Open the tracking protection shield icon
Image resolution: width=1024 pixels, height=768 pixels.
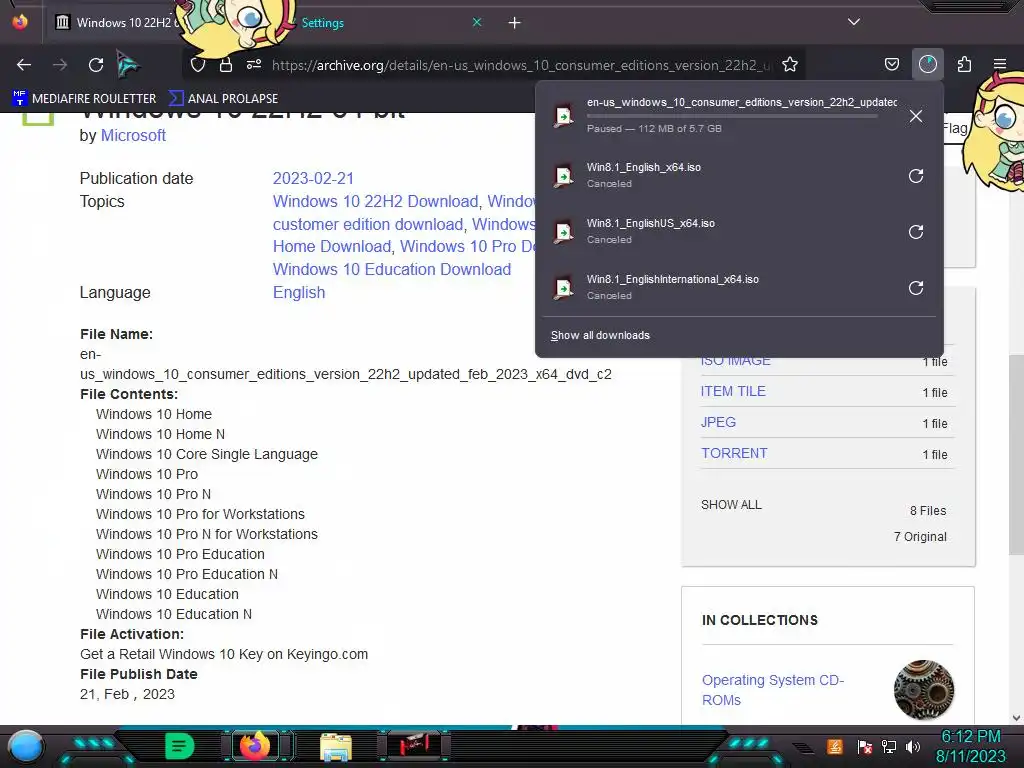point(198,65)
